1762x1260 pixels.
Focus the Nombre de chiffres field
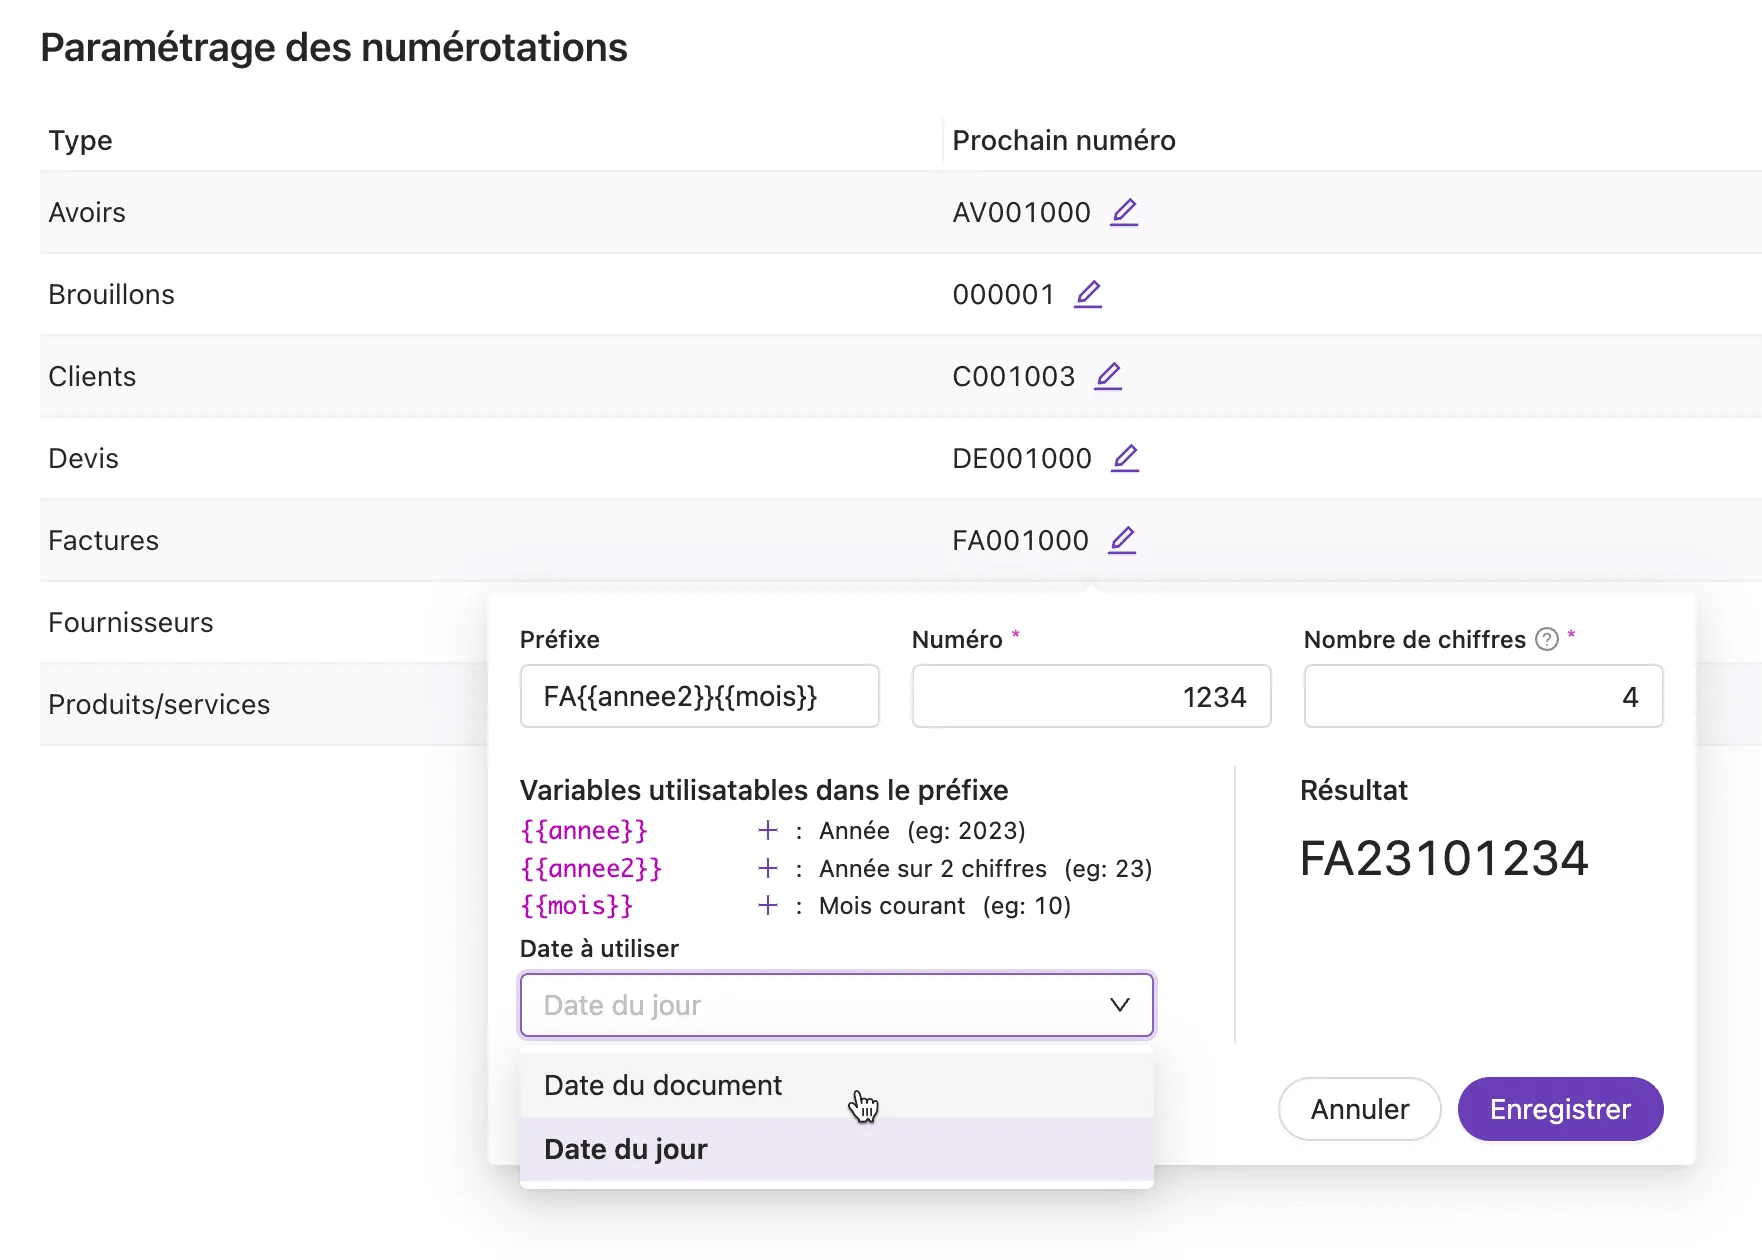point(1484,696)
